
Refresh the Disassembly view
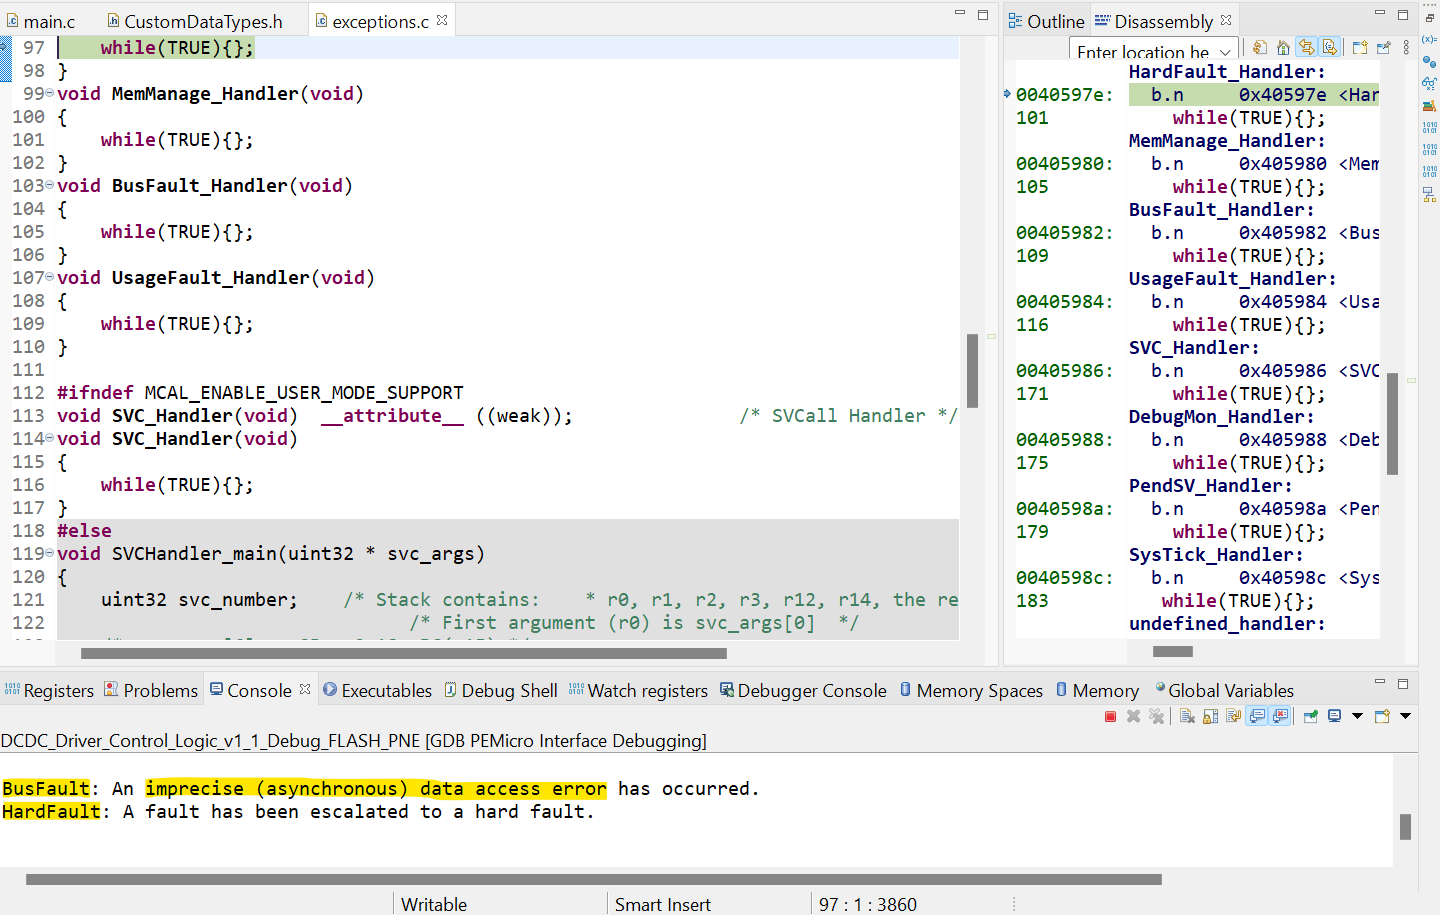tap(1260, 47)
